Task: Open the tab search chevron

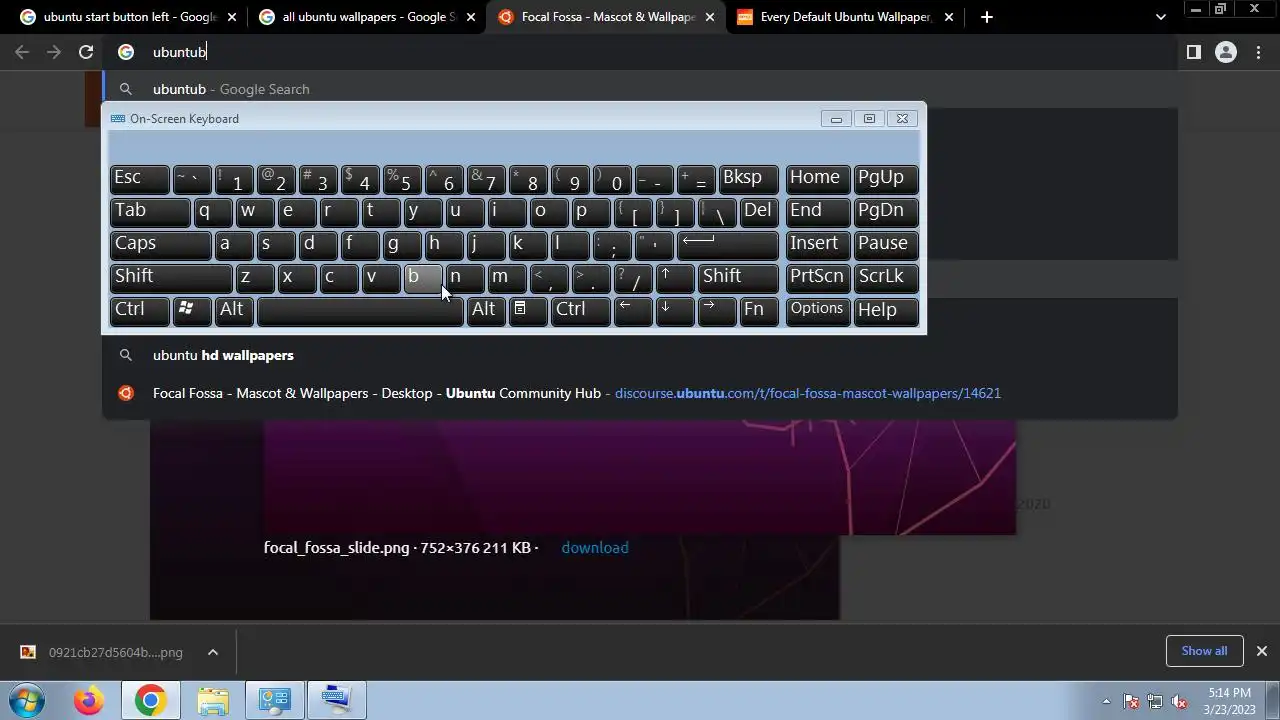Action: [1160, 17]
